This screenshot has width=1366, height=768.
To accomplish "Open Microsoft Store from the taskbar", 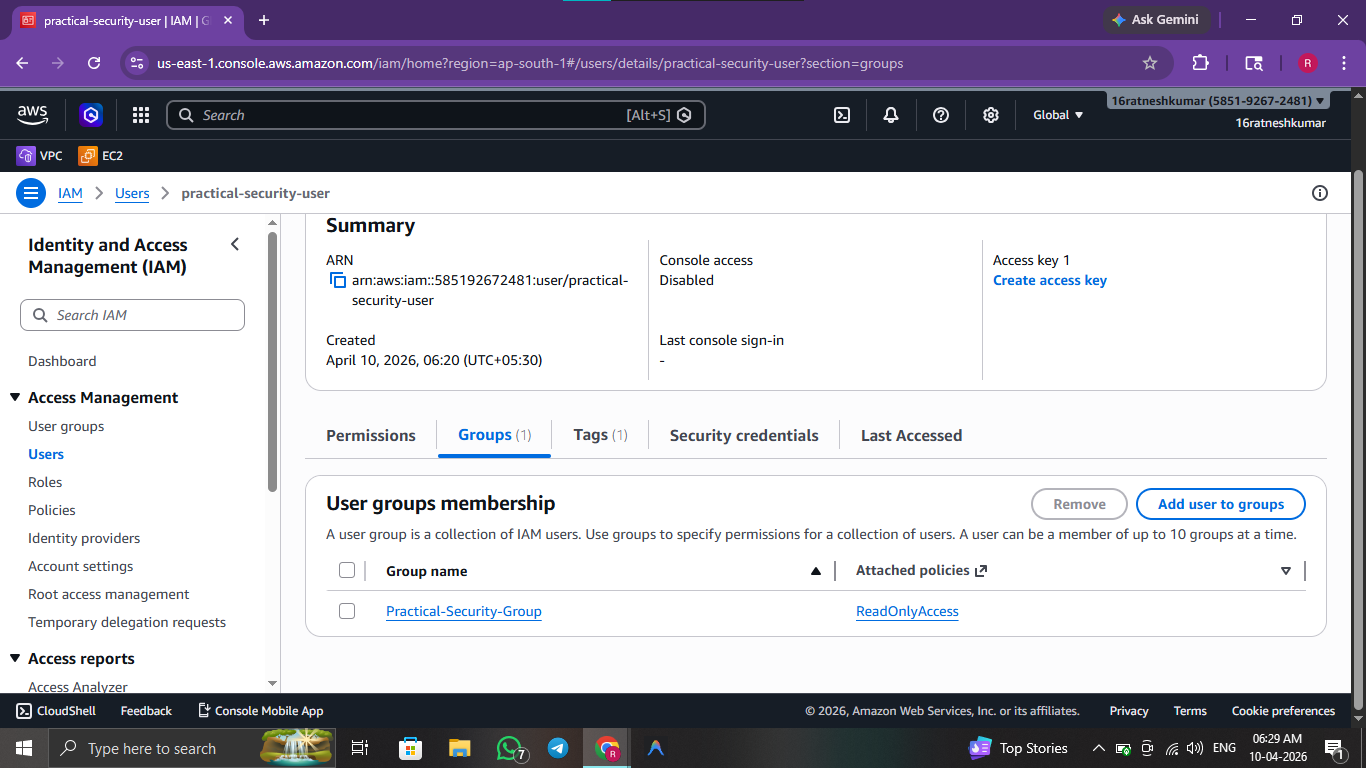I will [410, 748].
